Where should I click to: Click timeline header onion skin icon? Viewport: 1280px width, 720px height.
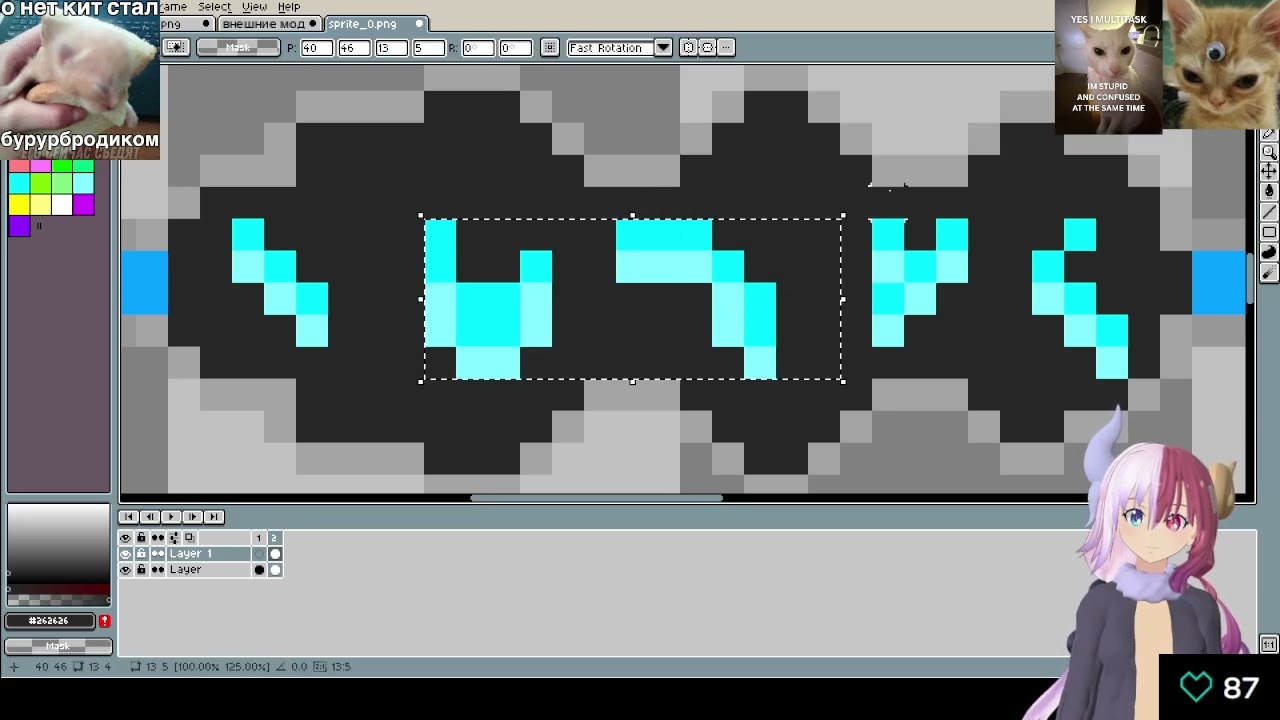(190, 538)
